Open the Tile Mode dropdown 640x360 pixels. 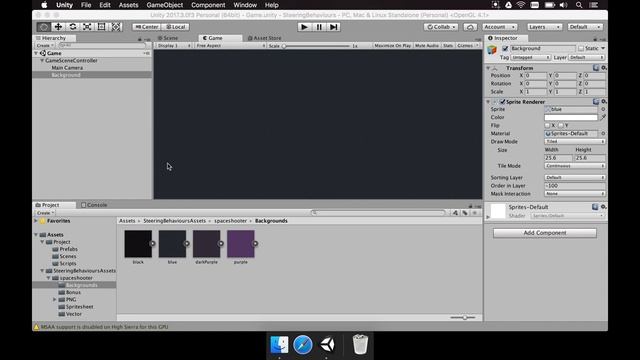(x=575, y=166)
